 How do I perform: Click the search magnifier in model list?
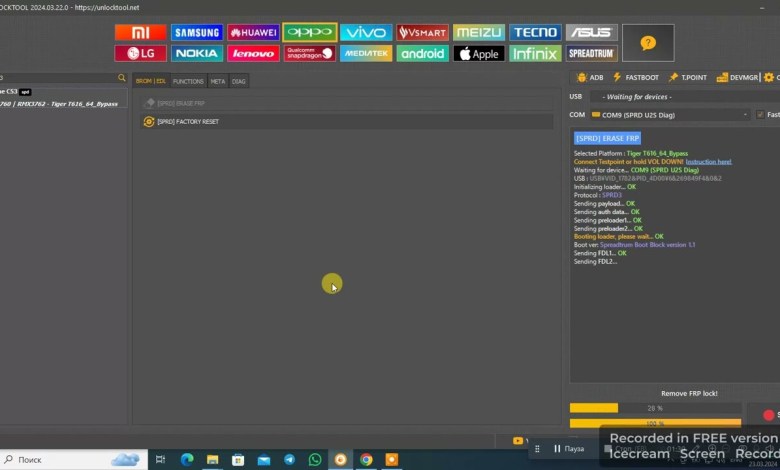(122, 78)
